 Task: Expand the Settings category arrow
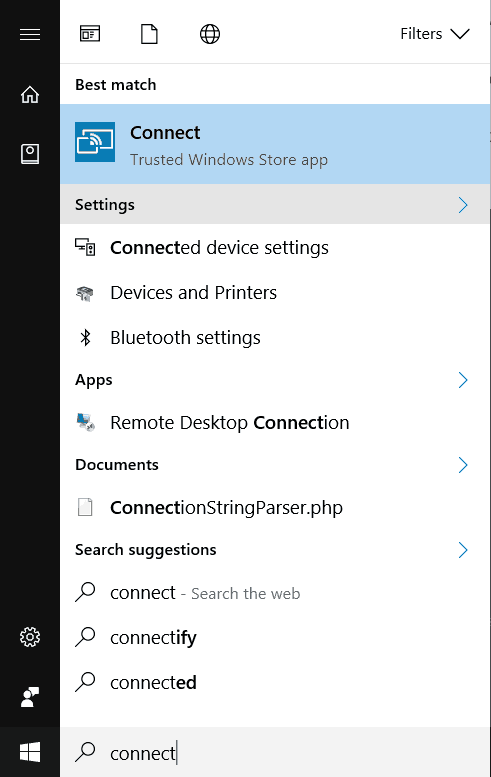[x=463, y=205]
